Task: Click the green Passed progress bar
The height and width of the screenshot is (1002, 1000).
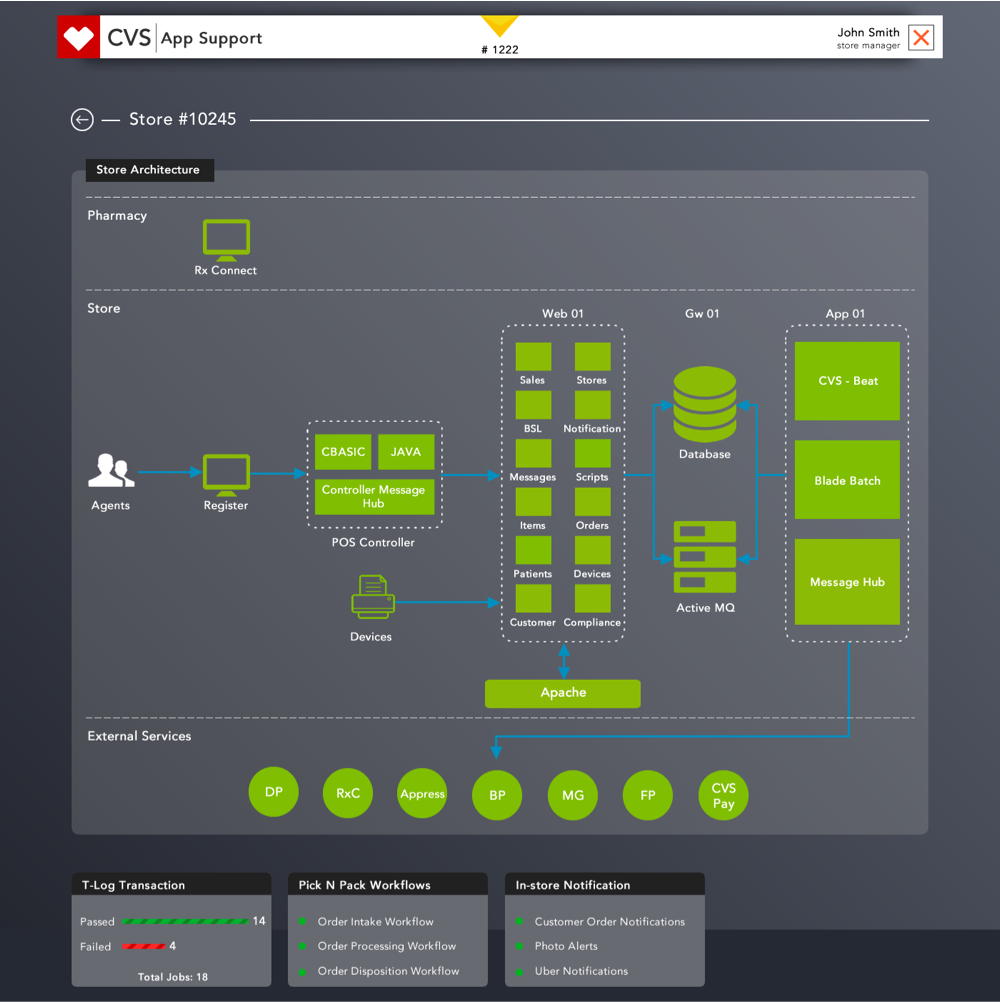Action: 184,921
